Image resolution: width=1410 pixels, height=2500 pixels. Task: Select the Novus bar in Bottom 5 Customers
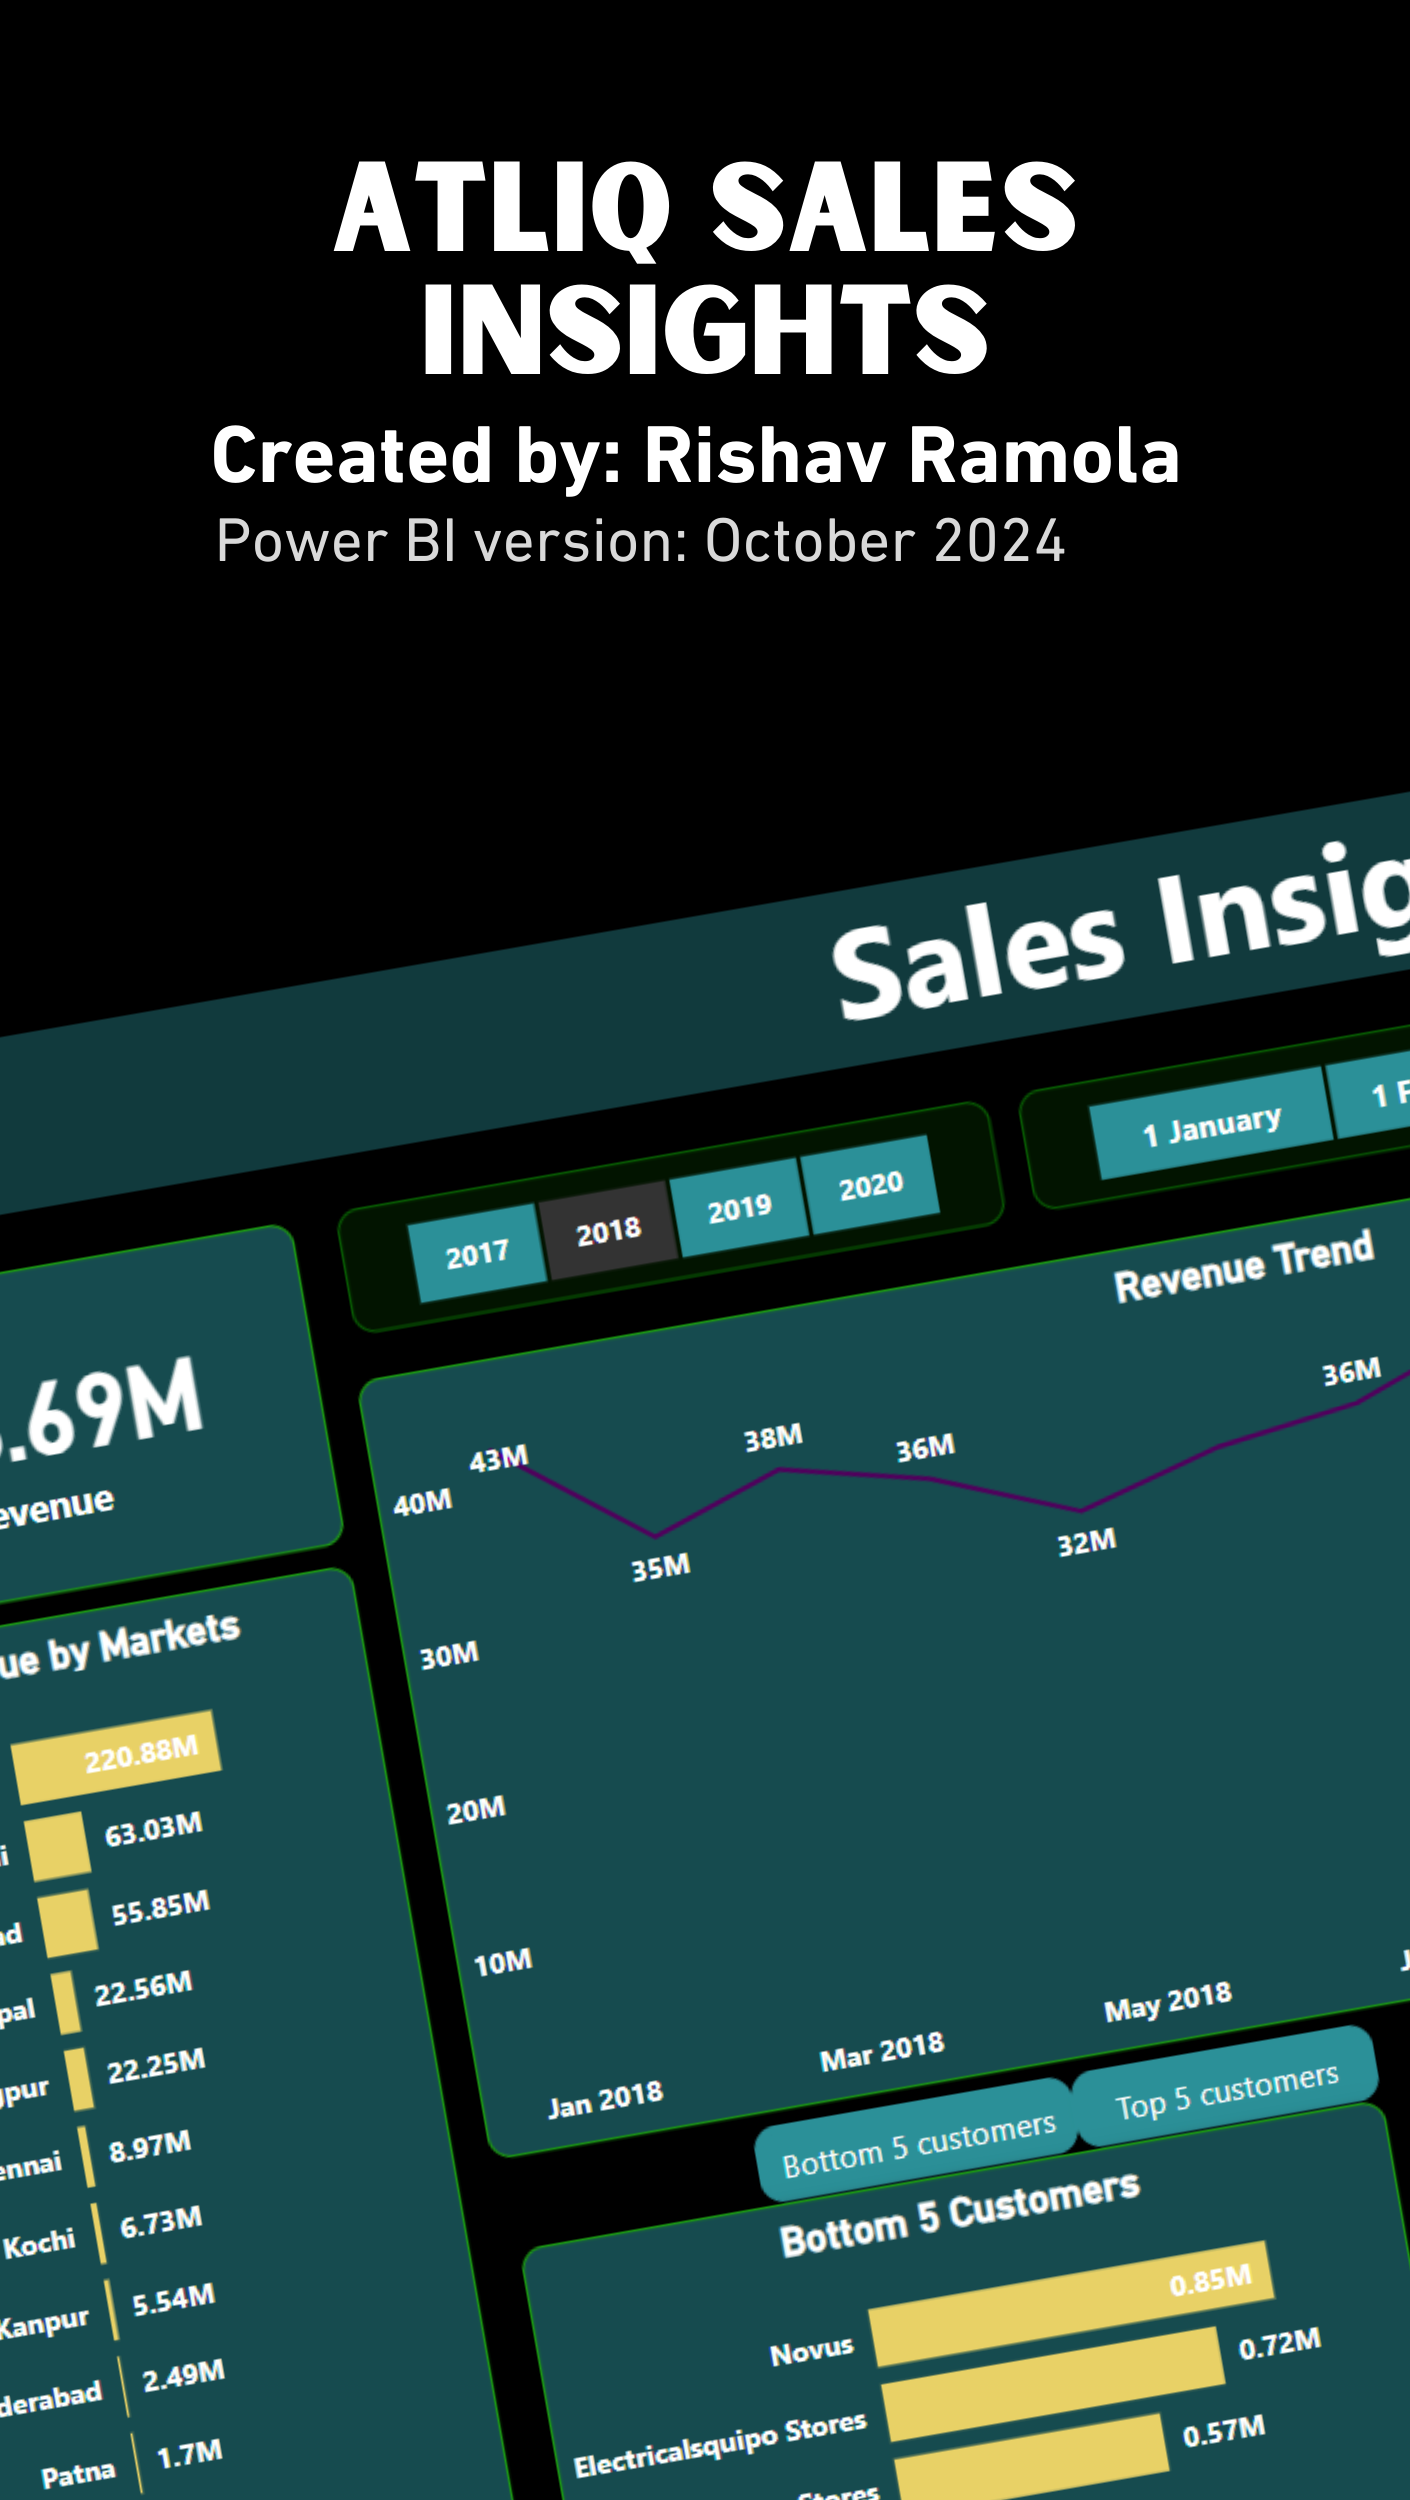1070,2305
